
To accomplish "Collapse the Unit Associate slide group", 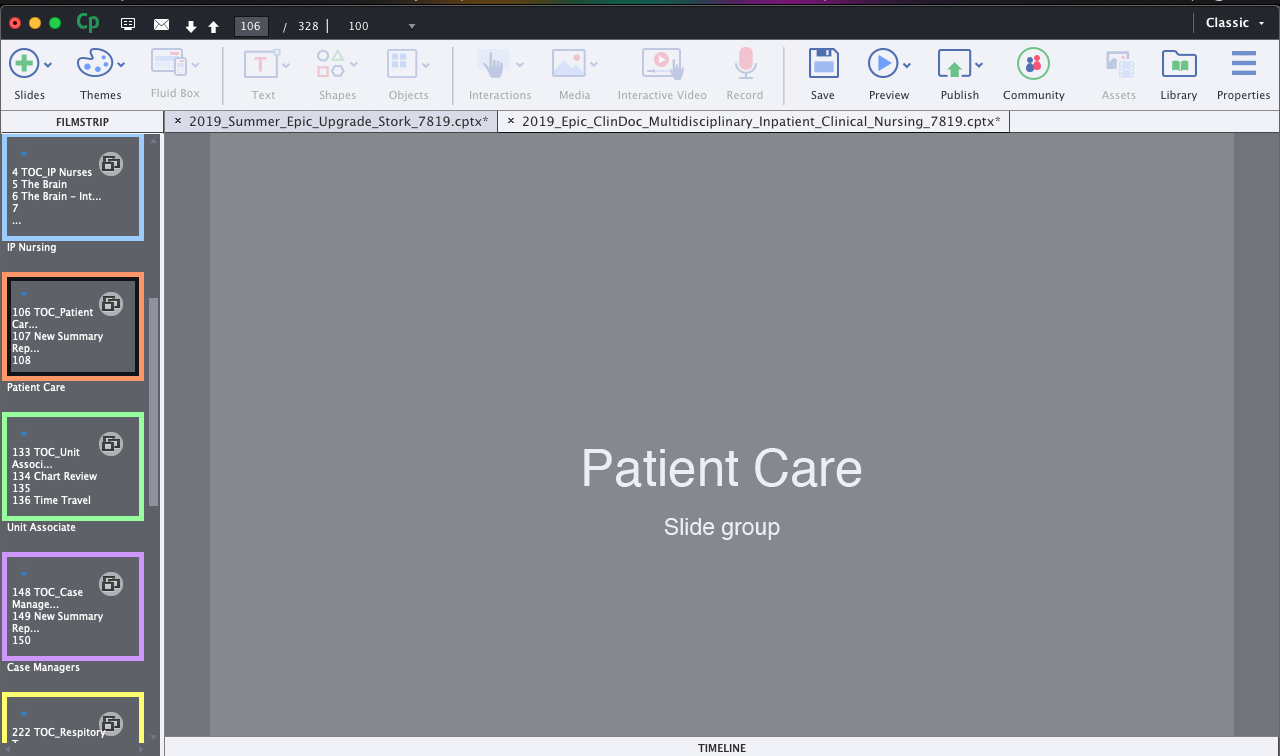I will pos(24,434).
